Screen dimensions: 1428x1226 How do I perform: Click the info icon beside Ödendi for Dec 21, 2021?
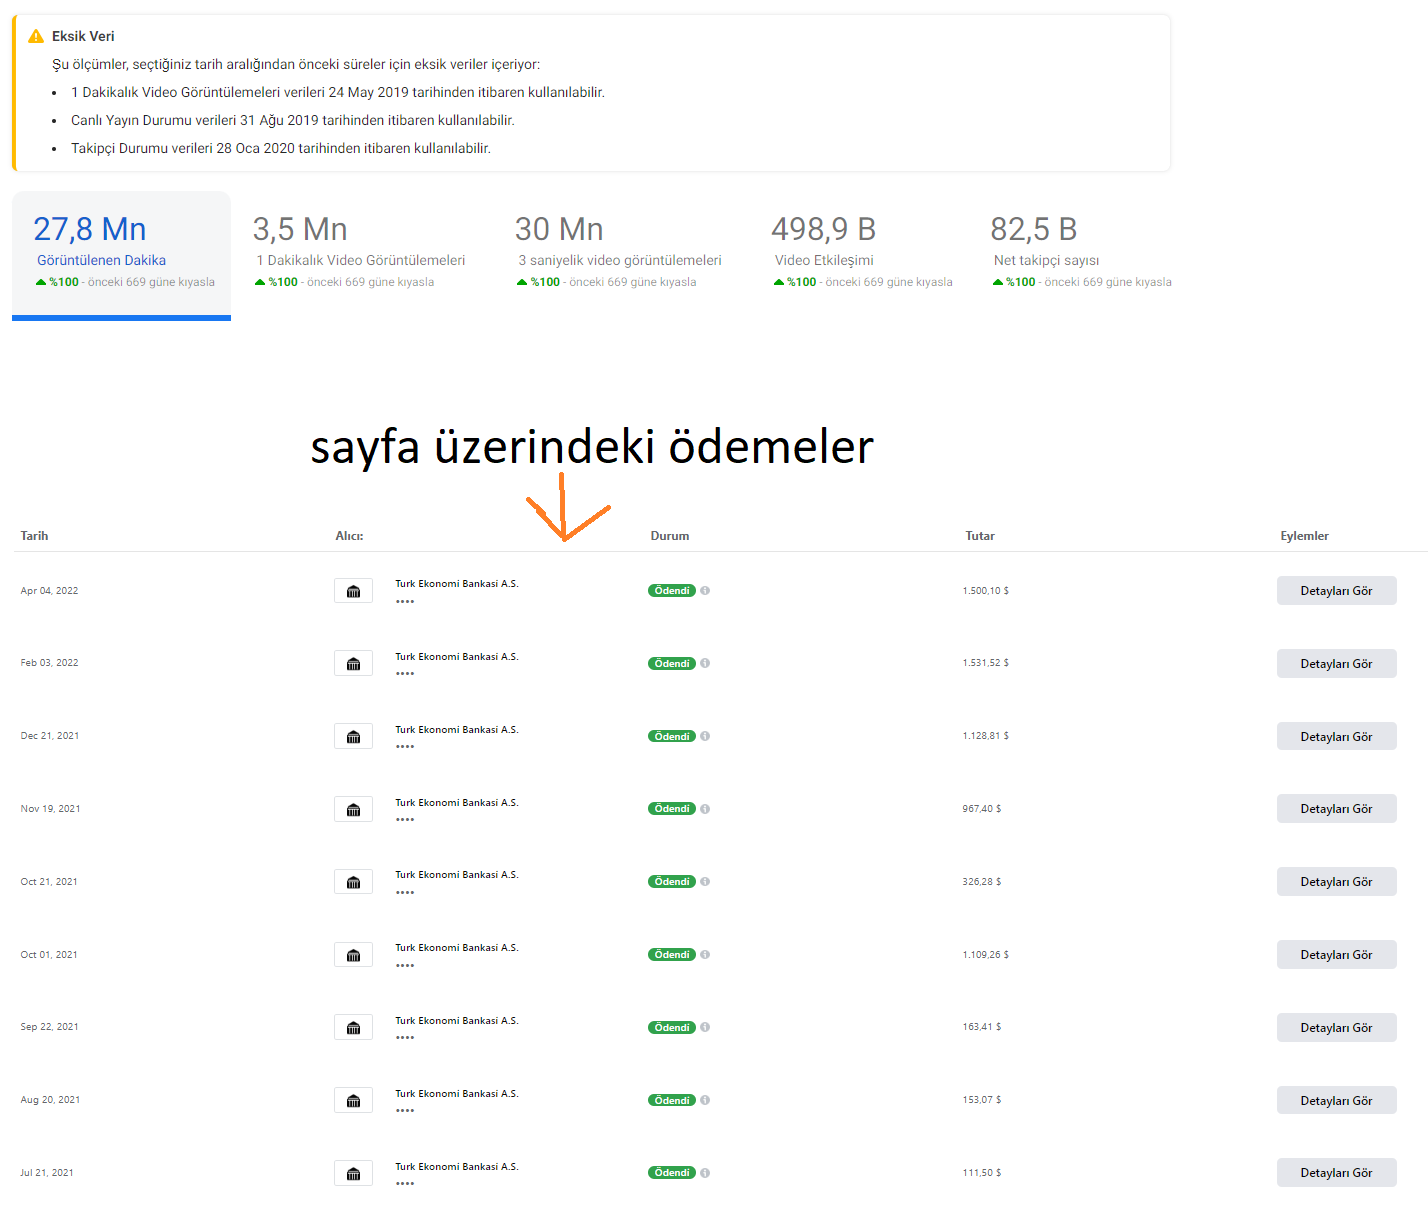pos(705,736)
